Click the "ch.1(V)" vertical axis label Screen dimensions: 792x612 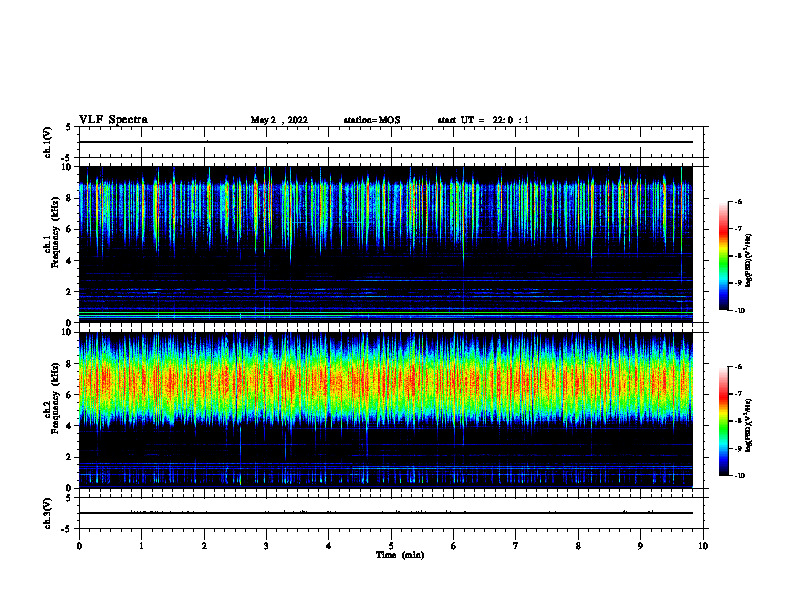pyautogui.click(x=47, y=142)
